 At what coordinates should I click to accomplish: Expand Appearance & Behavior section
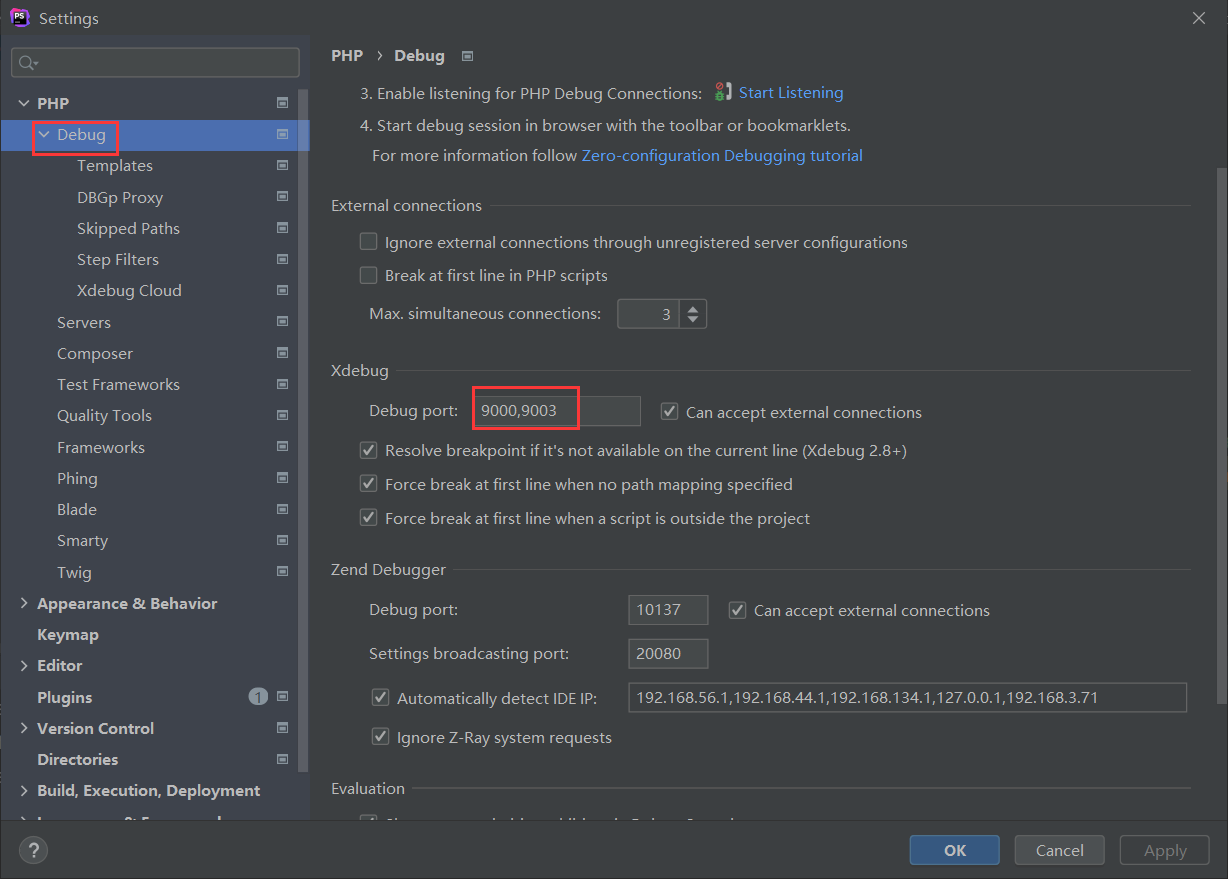point(24,603)
